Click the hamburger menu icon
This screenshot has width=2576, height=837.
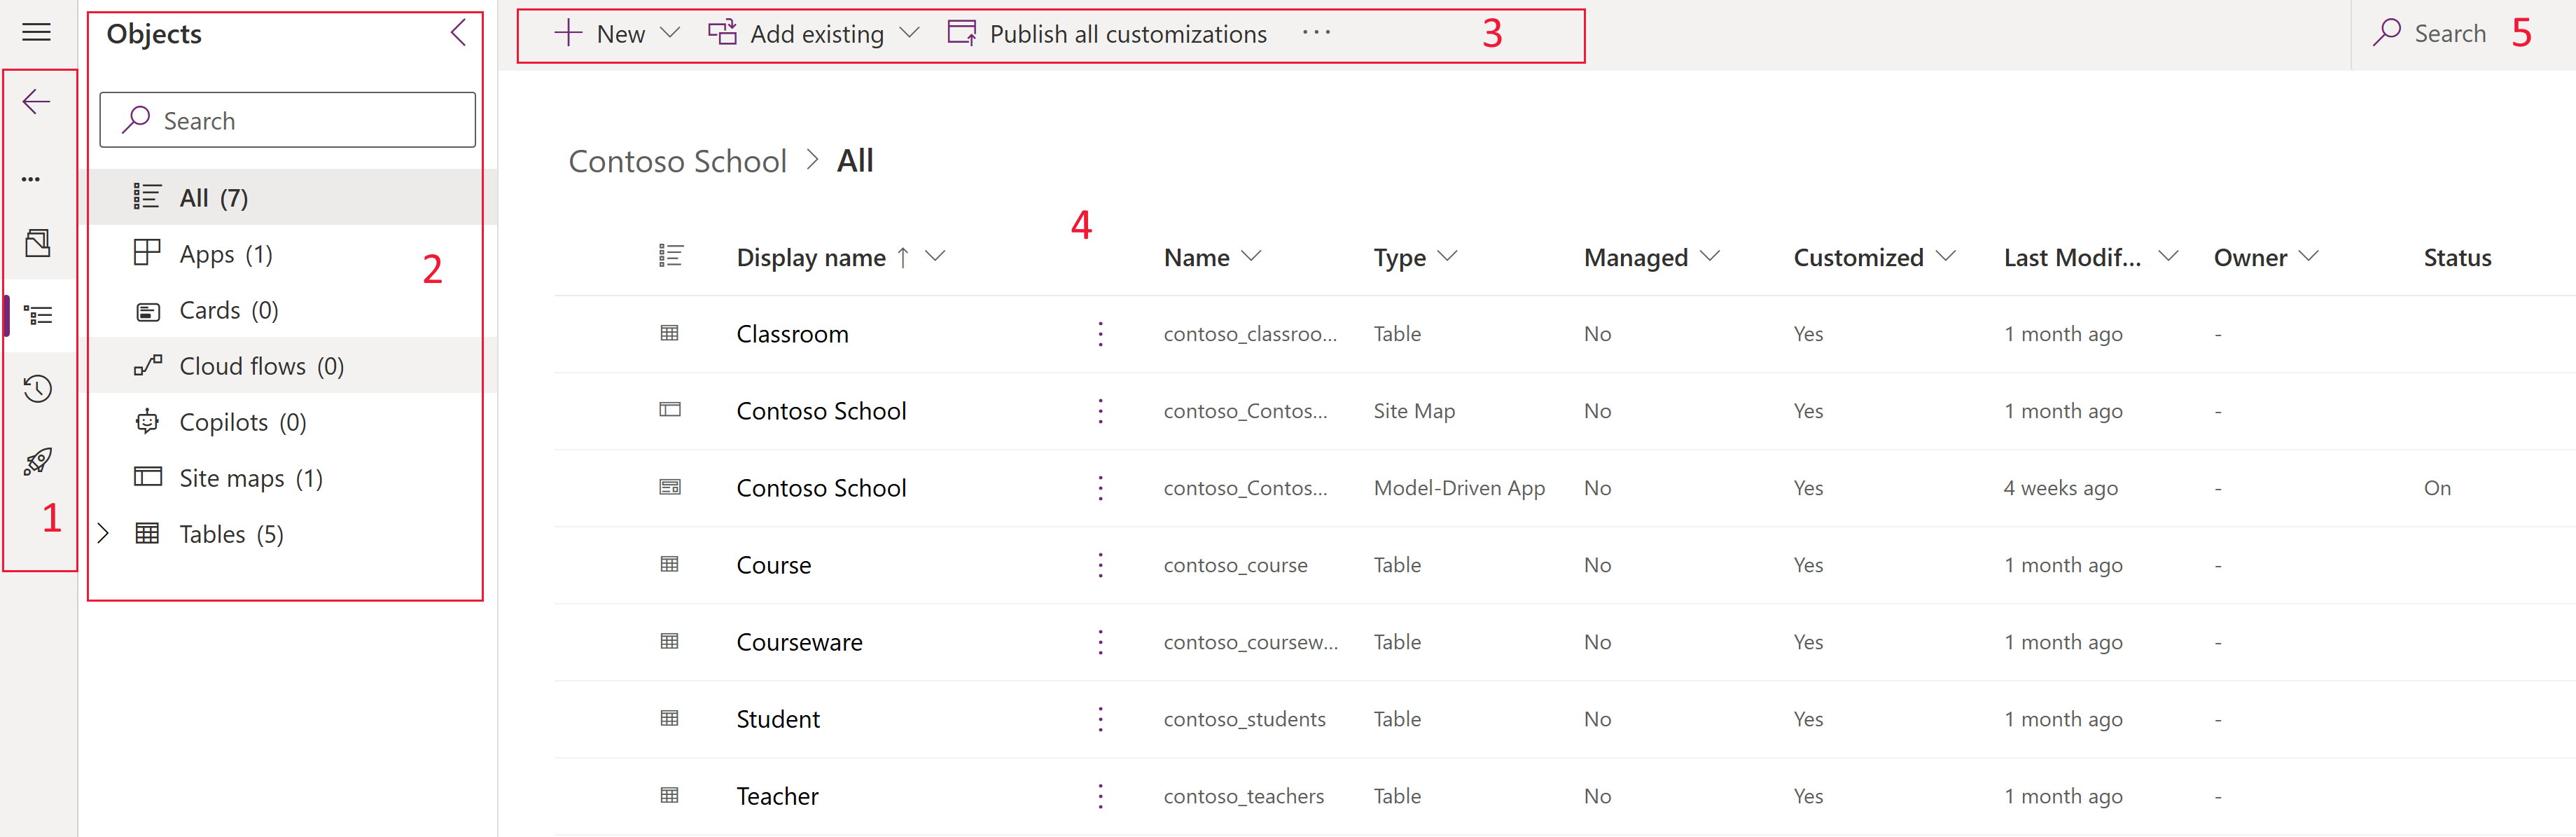point(36,32)
